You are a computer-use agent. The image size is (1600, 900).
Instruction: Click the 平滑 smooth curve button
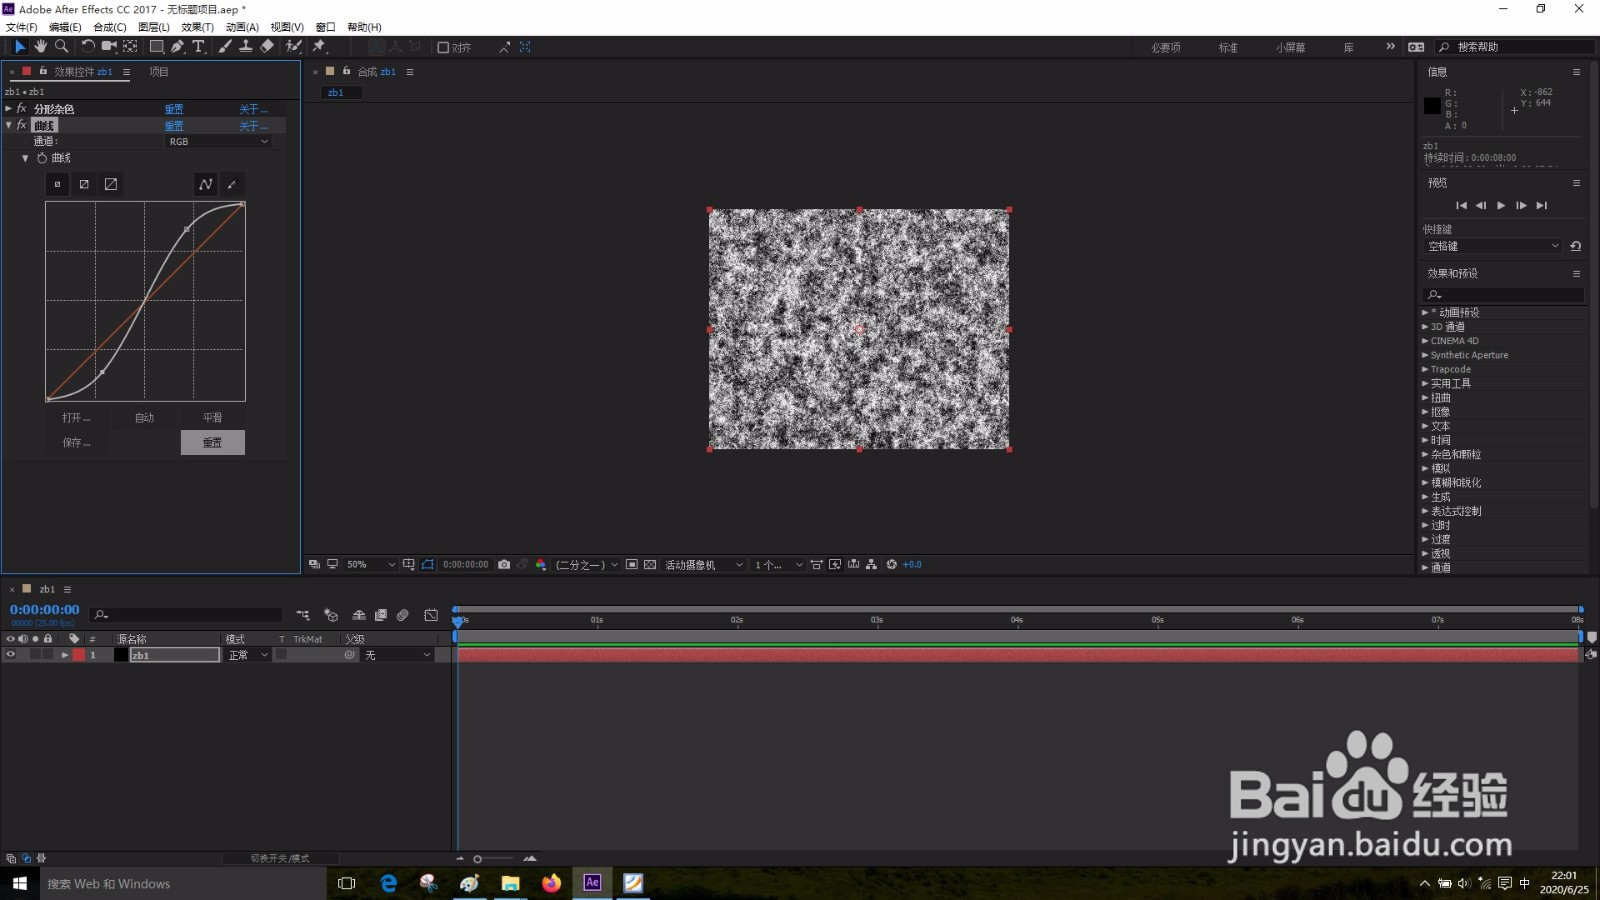pyautogui.click(x=213, y=418)
